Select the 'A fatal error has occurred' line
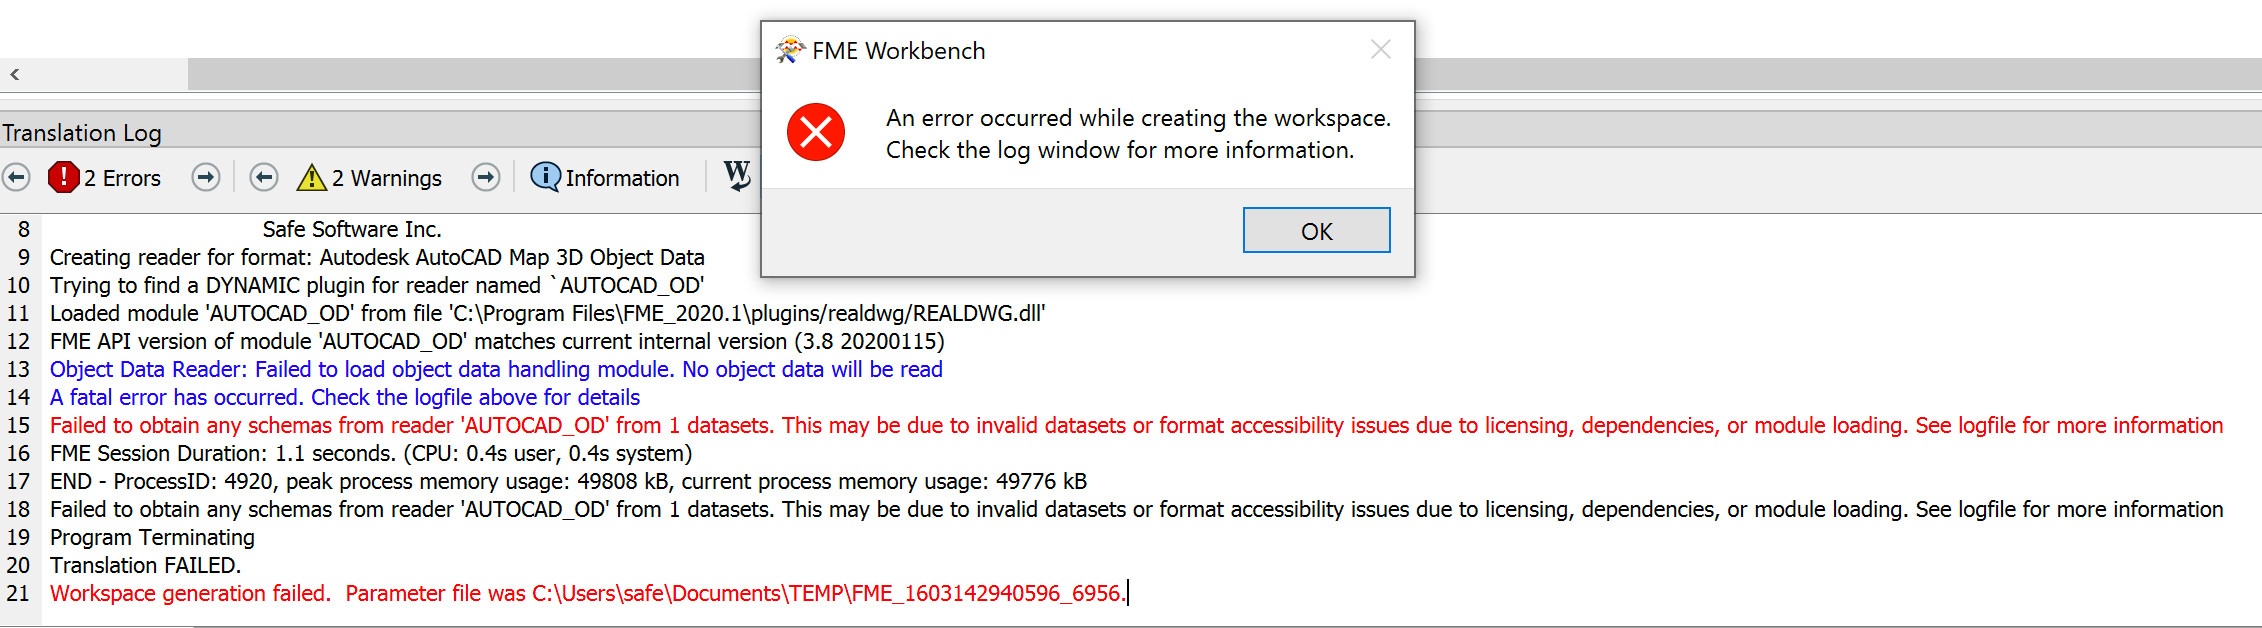Image resolution: width=2262 pixels, height=628 pixels. tap(345, 397)
